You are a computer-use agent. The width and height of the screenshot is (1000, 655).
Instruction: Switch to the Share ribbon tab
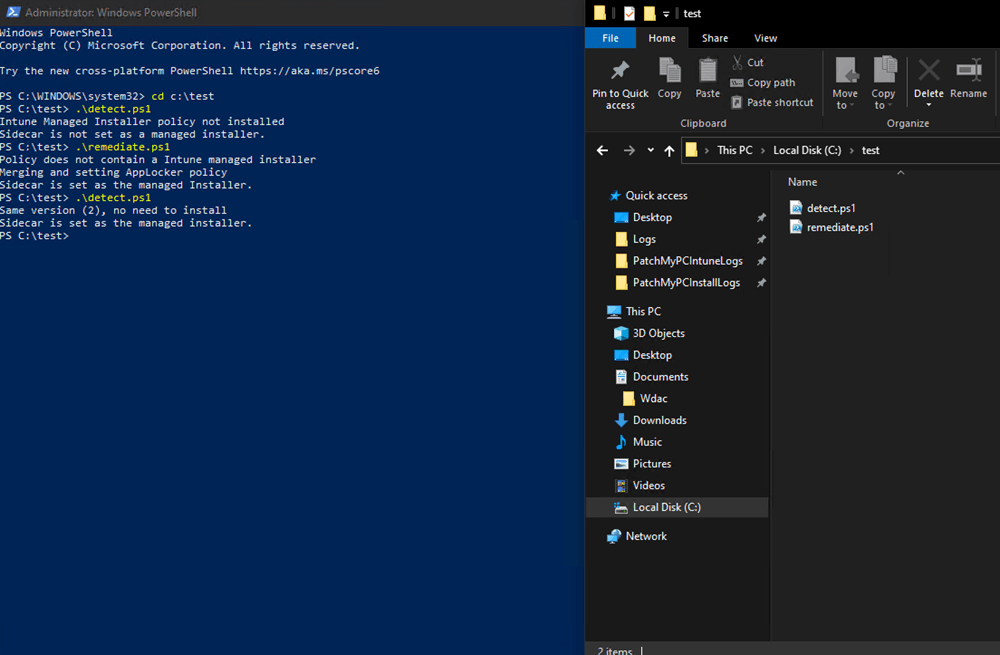[x=715, y=38]
